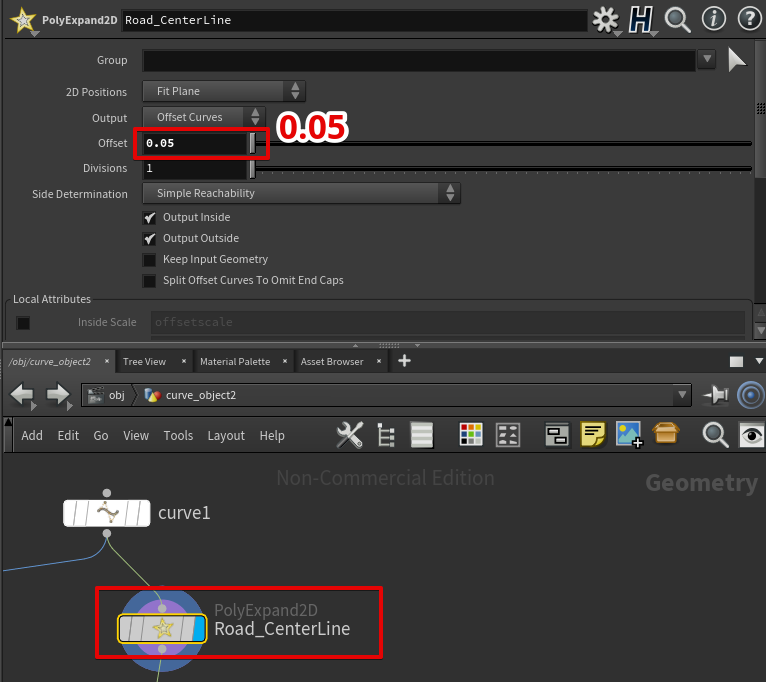Open the Add menu

point(32,435)
